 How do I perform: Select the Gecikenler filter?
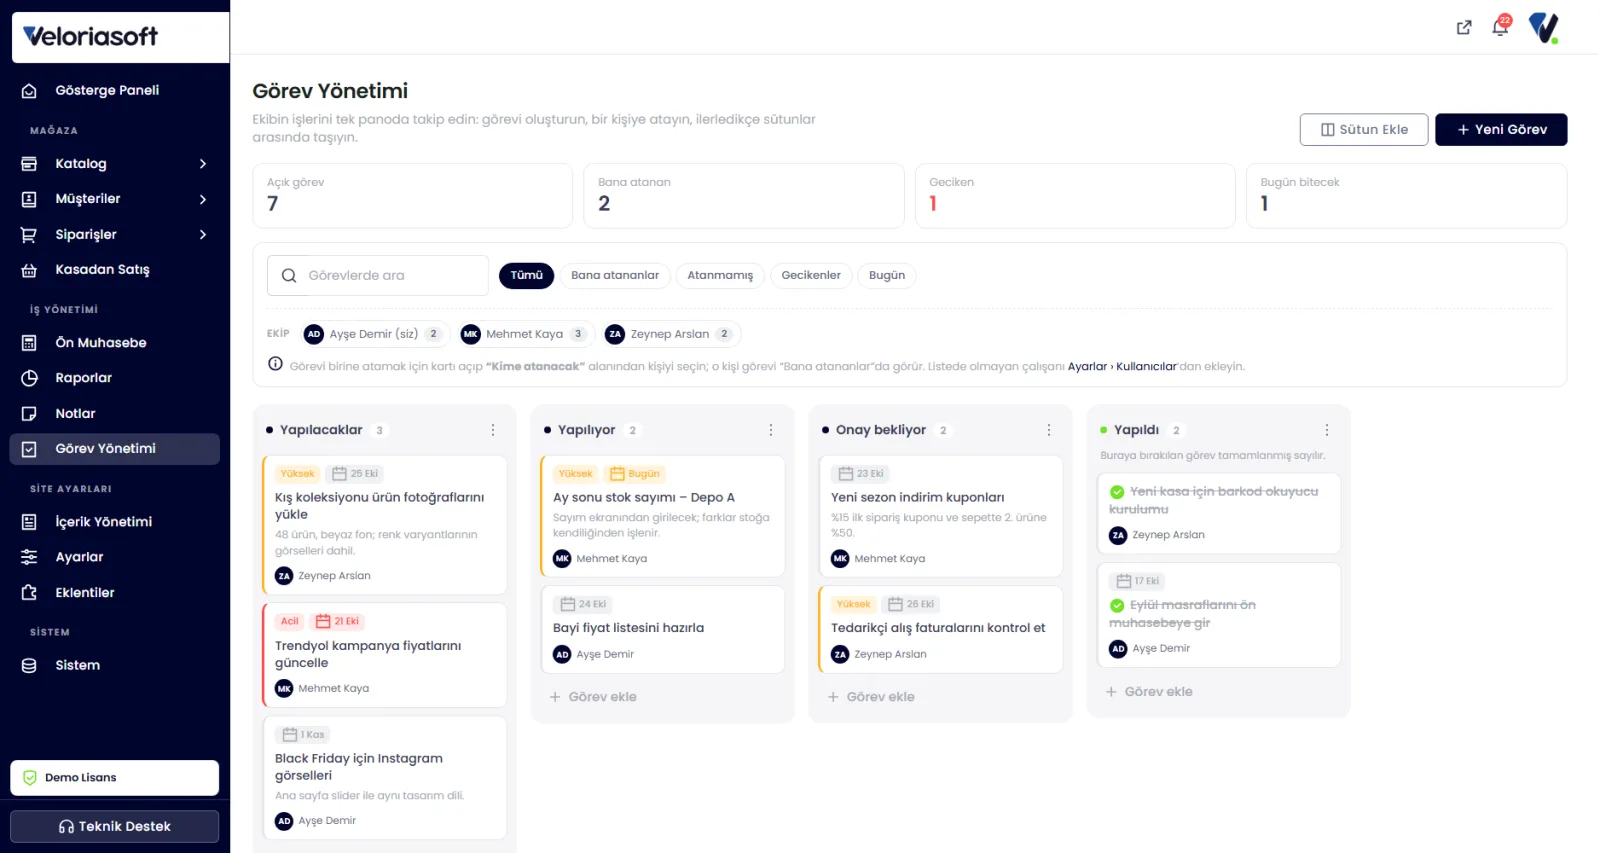811,276
